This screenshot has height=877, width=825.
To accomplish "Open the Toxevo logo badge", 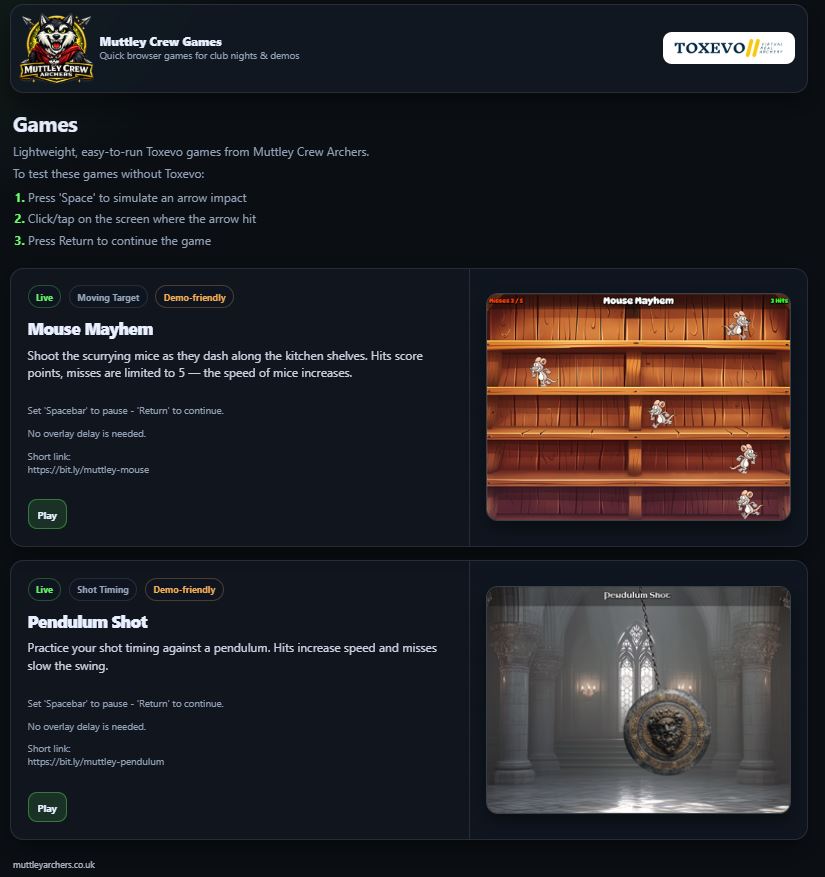I will 728,48.
